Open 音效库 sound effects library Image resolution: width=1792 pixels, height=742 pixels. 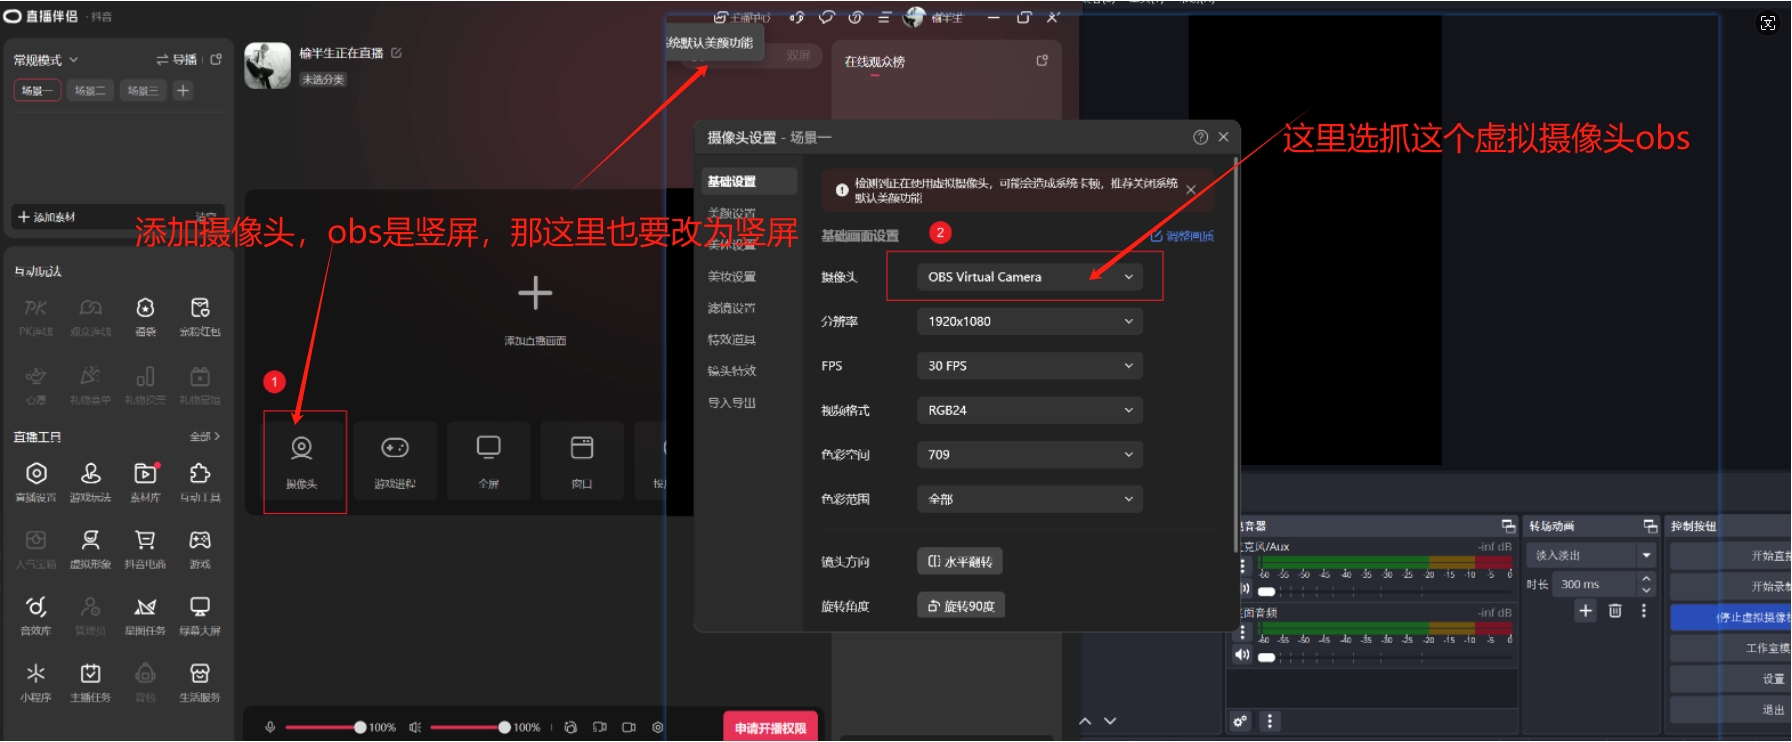pyautogui.click(x=36, y=616)
